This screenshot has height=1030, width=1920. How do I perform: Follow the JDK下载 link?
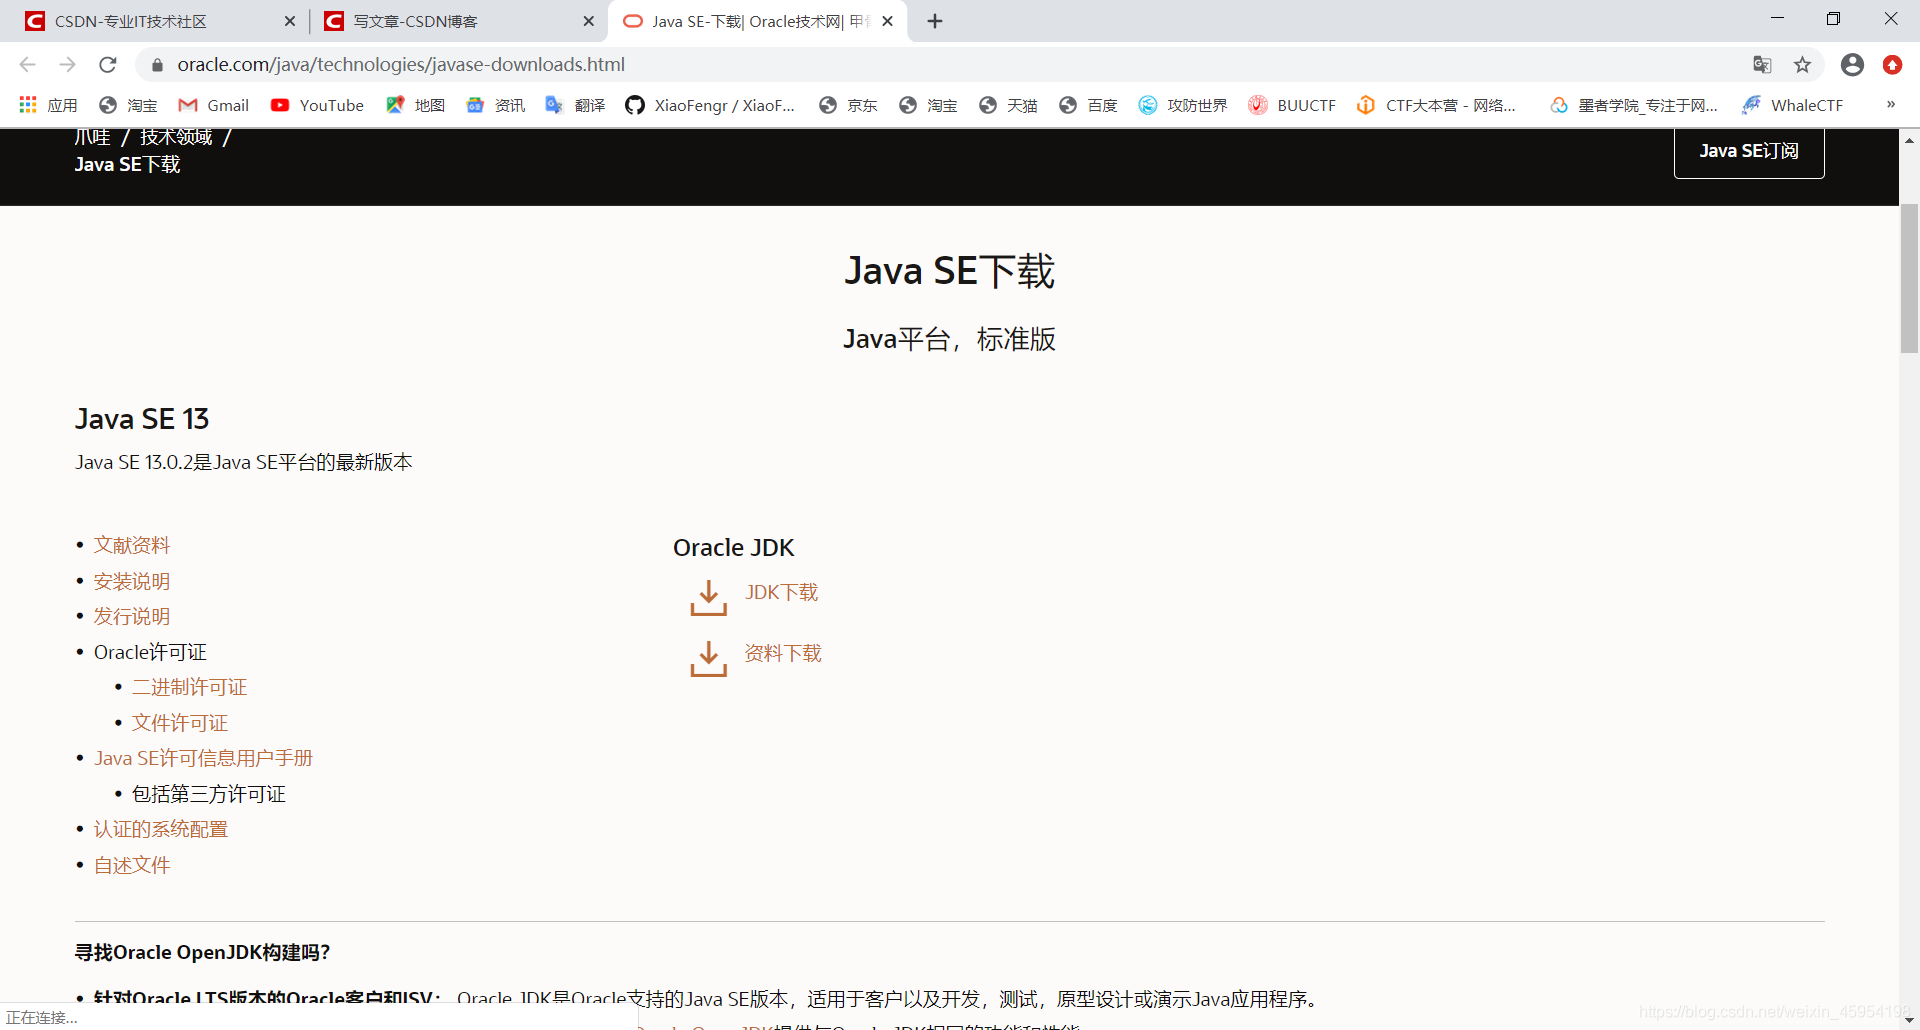(x=781, y=592)
